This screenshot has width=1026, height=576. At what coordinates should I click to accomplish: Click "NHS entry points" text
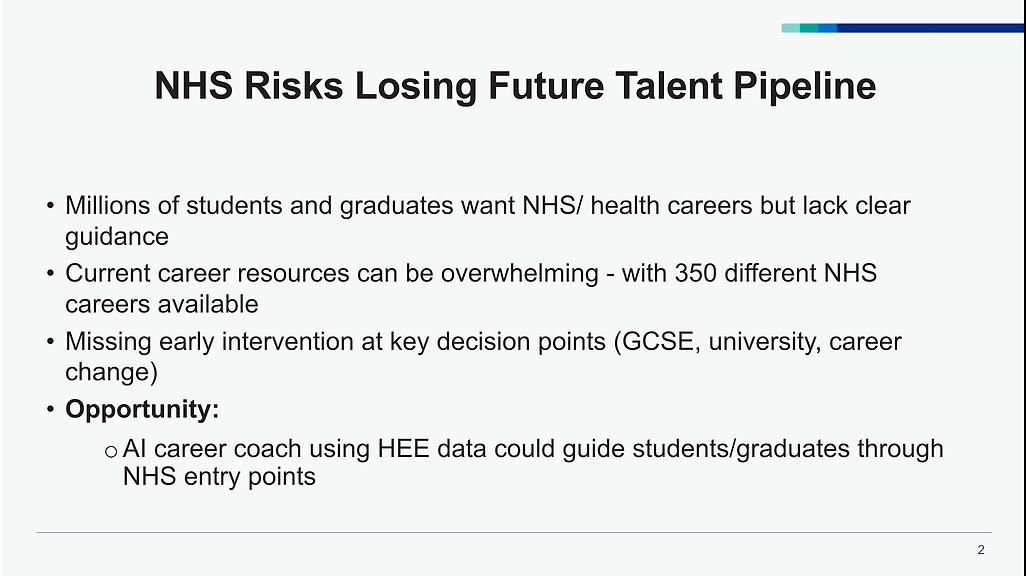[219, 477]
